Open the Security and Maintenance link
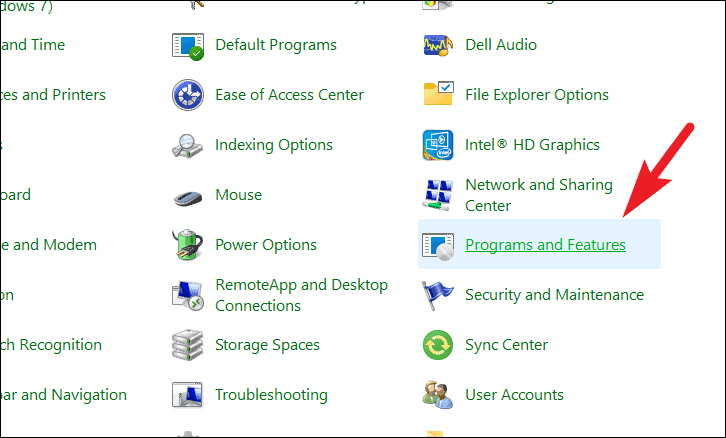Viewport: 726px width, 438px height. (x=554, y=295)
